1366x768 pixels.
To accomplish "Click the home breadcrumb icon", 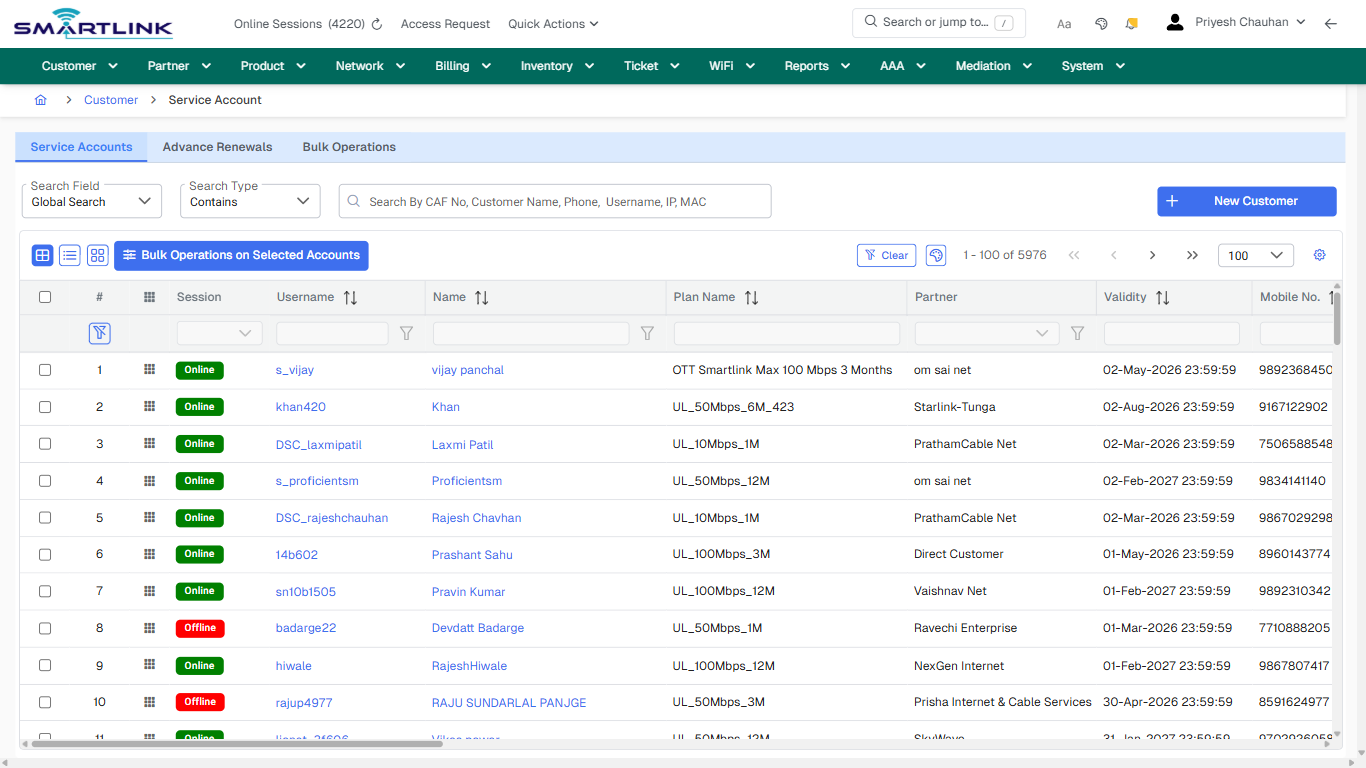I will pyautogui.click(x=40, y=100).
